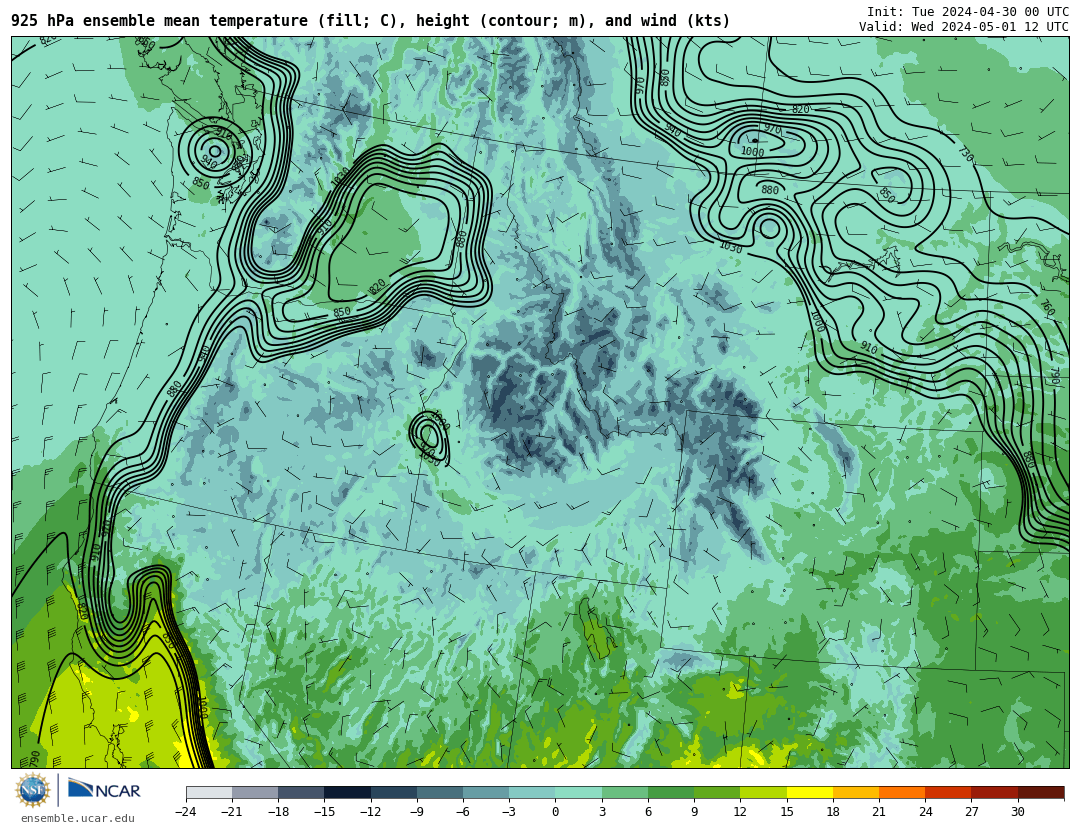Pick the yellow swatch between 15 and 18

pos(810,792)
